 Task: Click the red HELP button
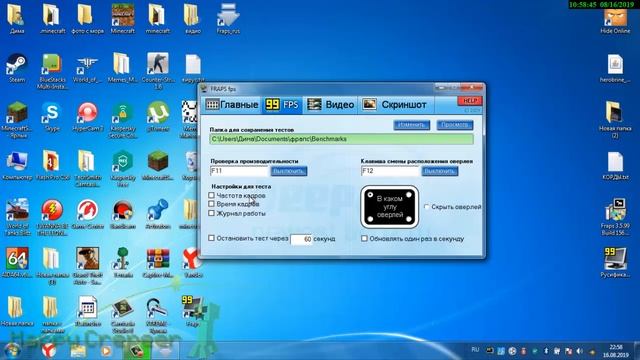coord(470,101)
